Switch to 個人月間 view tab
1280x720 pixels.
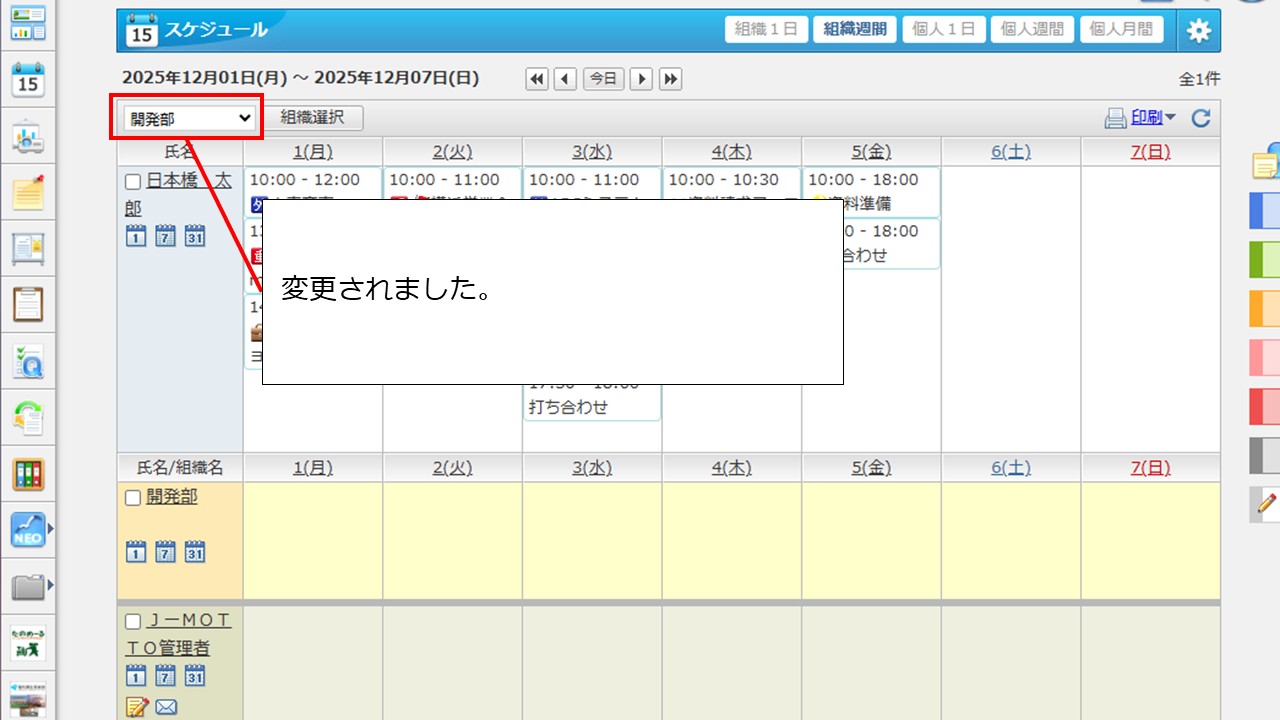[1120, 29]
